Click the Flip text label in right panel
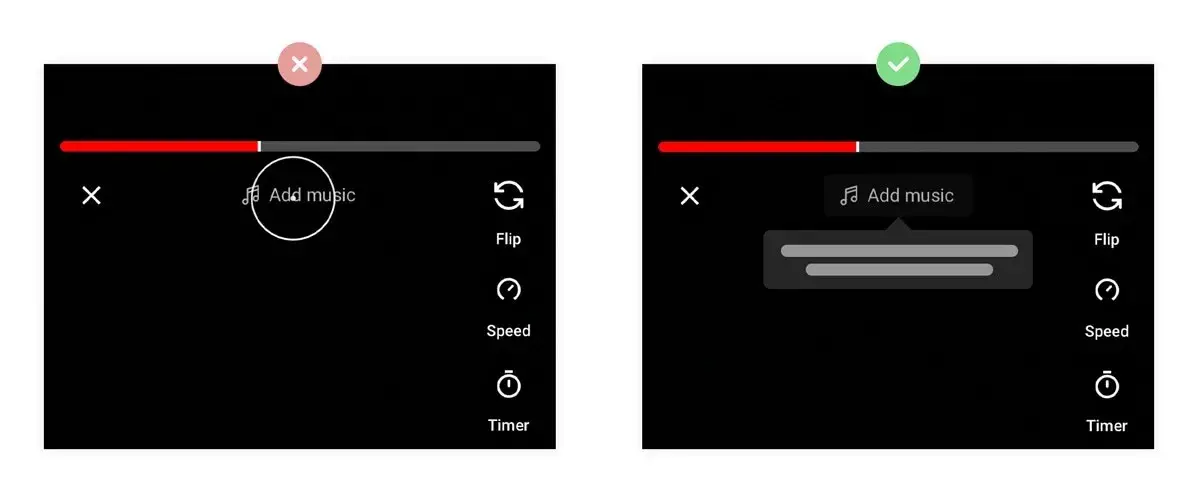This screenshot has height=493, width=1200. 1107,239
